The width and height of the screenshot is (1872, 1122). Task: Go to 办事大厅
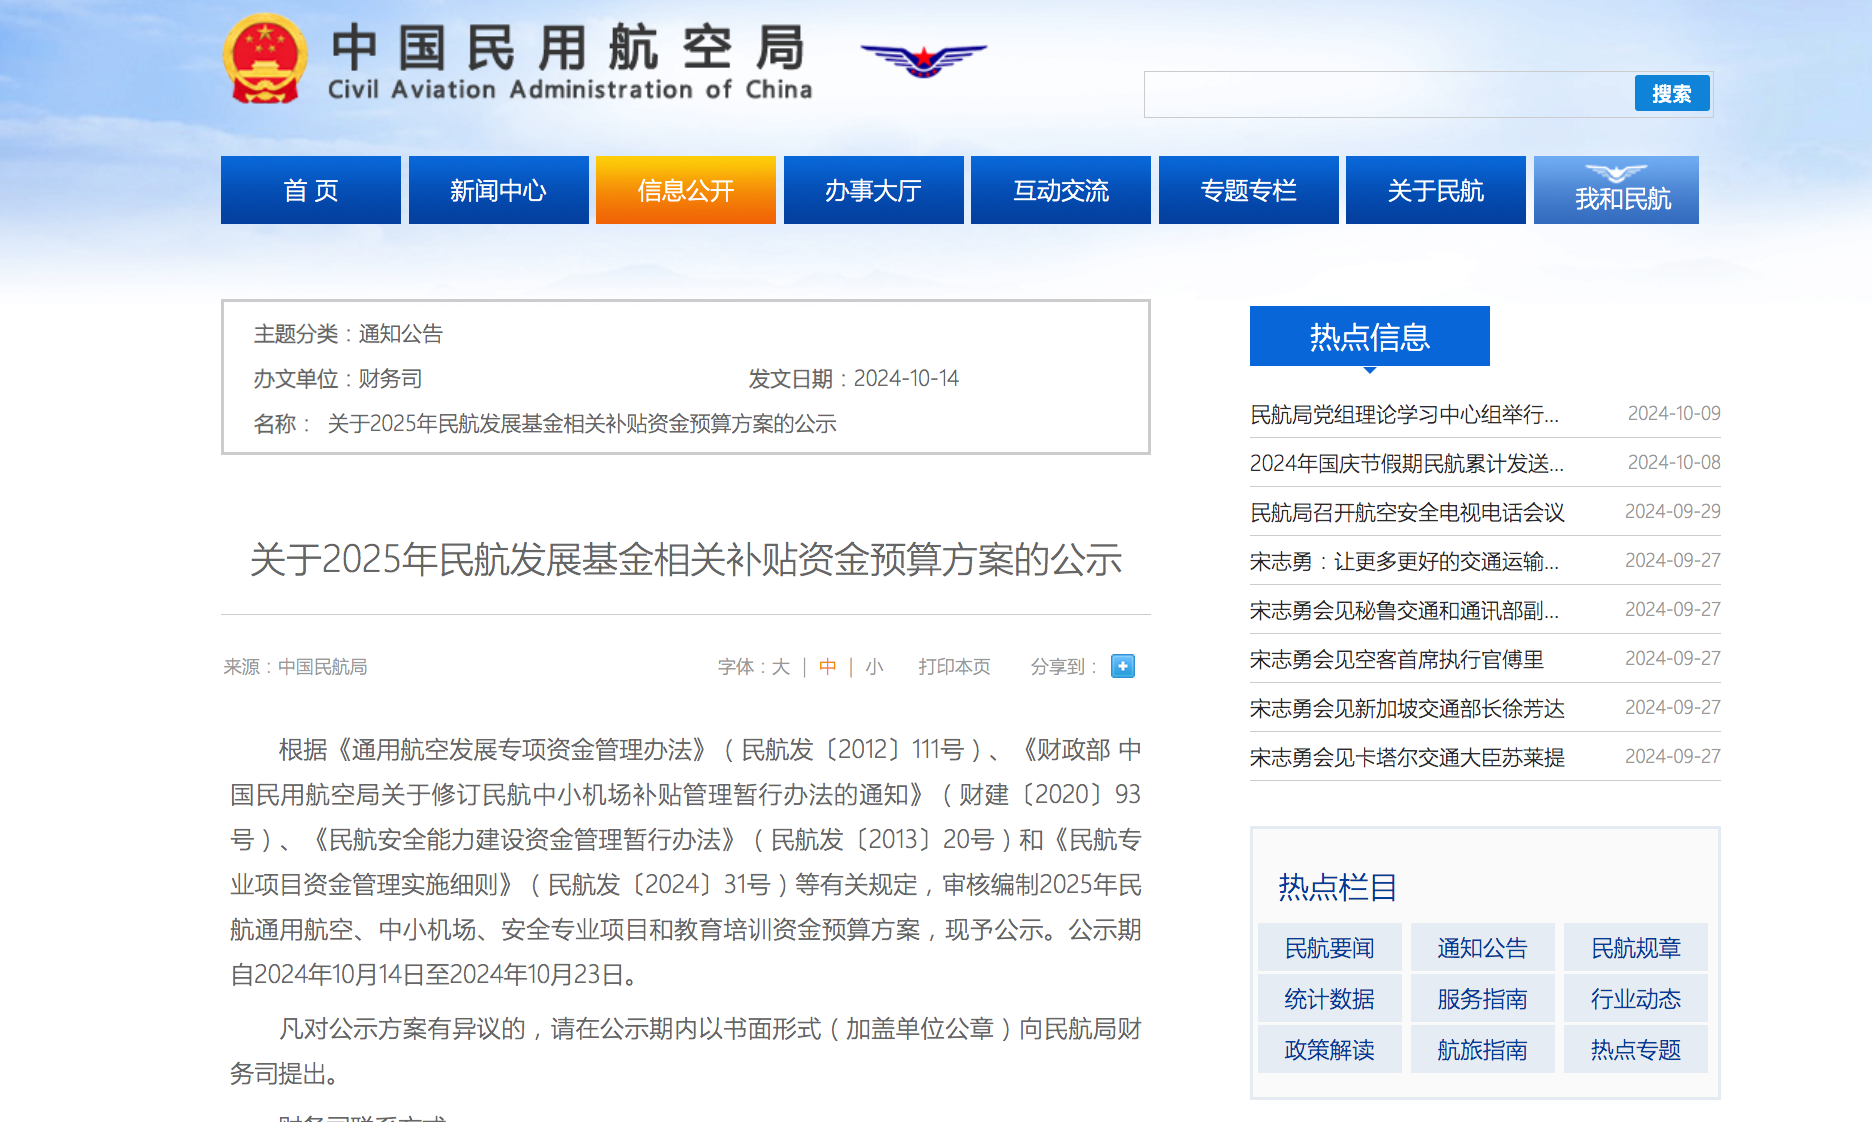(x=873, y=189)
